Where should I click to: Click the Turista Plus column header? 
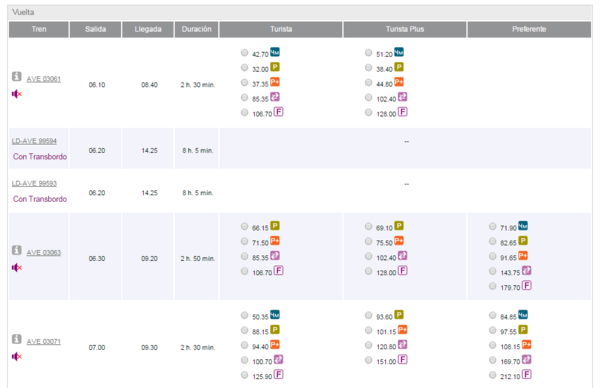(x=405, y=29)
